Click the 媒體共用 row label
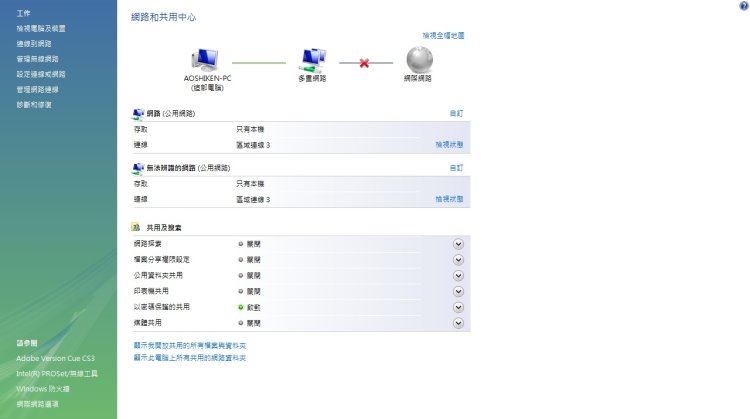 (x=147, y=322)
